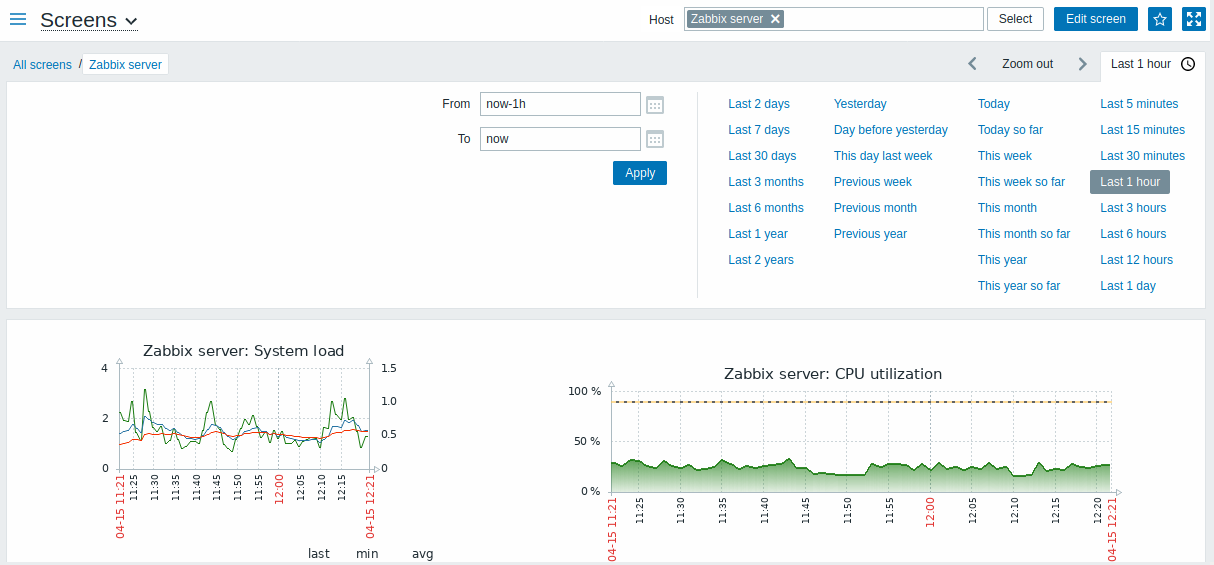Select Previous year period
Viewport: 1214px width, 565px height.
(870, 234)
